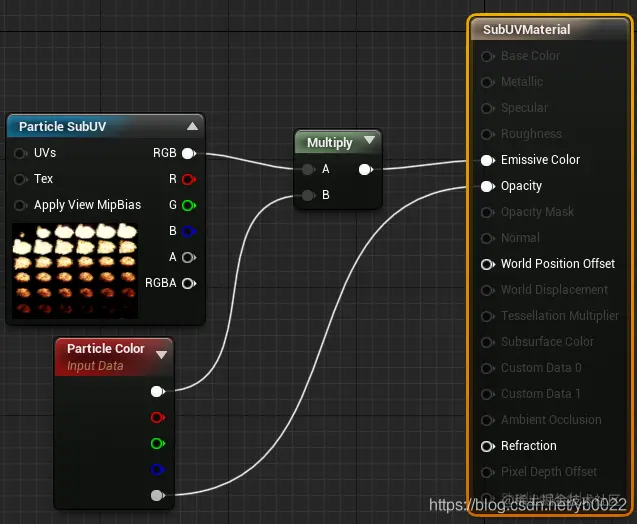Click the World Position Offset input pin

click(488, 264)
